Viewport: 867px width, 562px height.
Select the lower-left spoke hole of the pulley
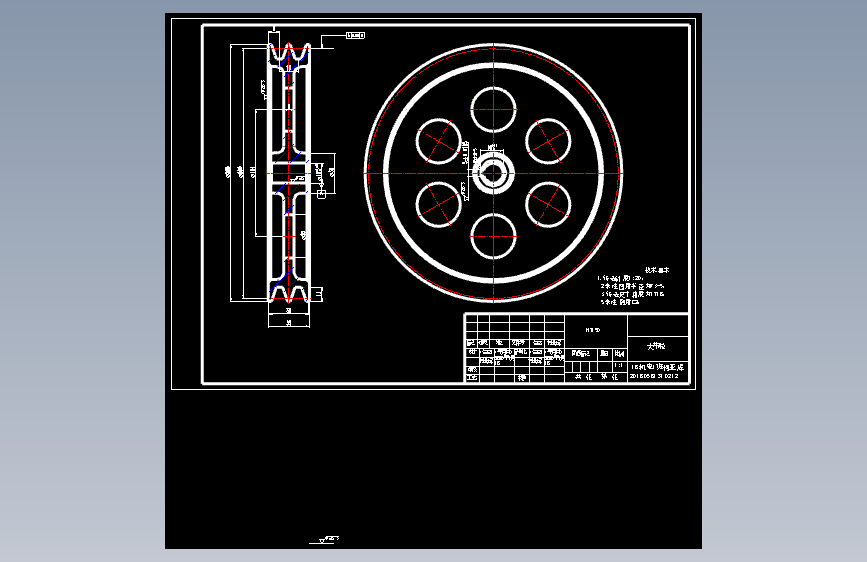tap(438, 205)
